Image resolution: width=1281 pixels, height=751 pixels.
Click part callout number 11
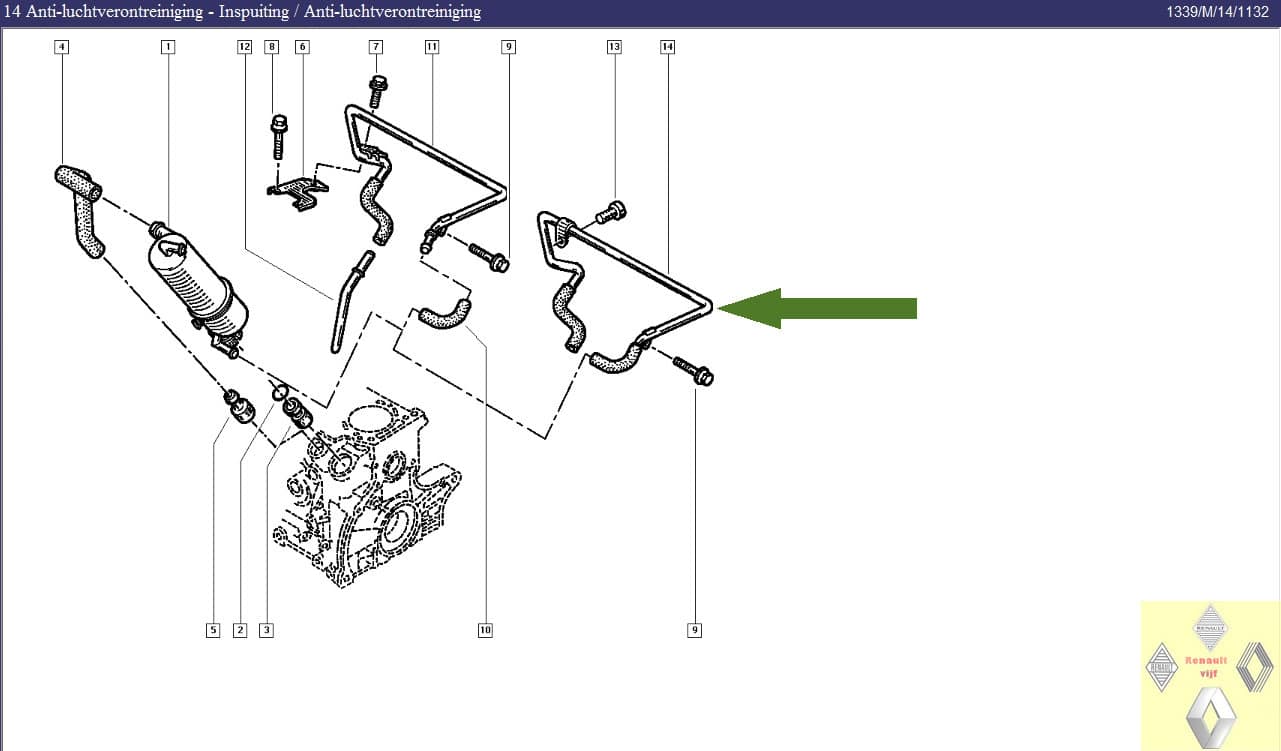coord(431,47)
